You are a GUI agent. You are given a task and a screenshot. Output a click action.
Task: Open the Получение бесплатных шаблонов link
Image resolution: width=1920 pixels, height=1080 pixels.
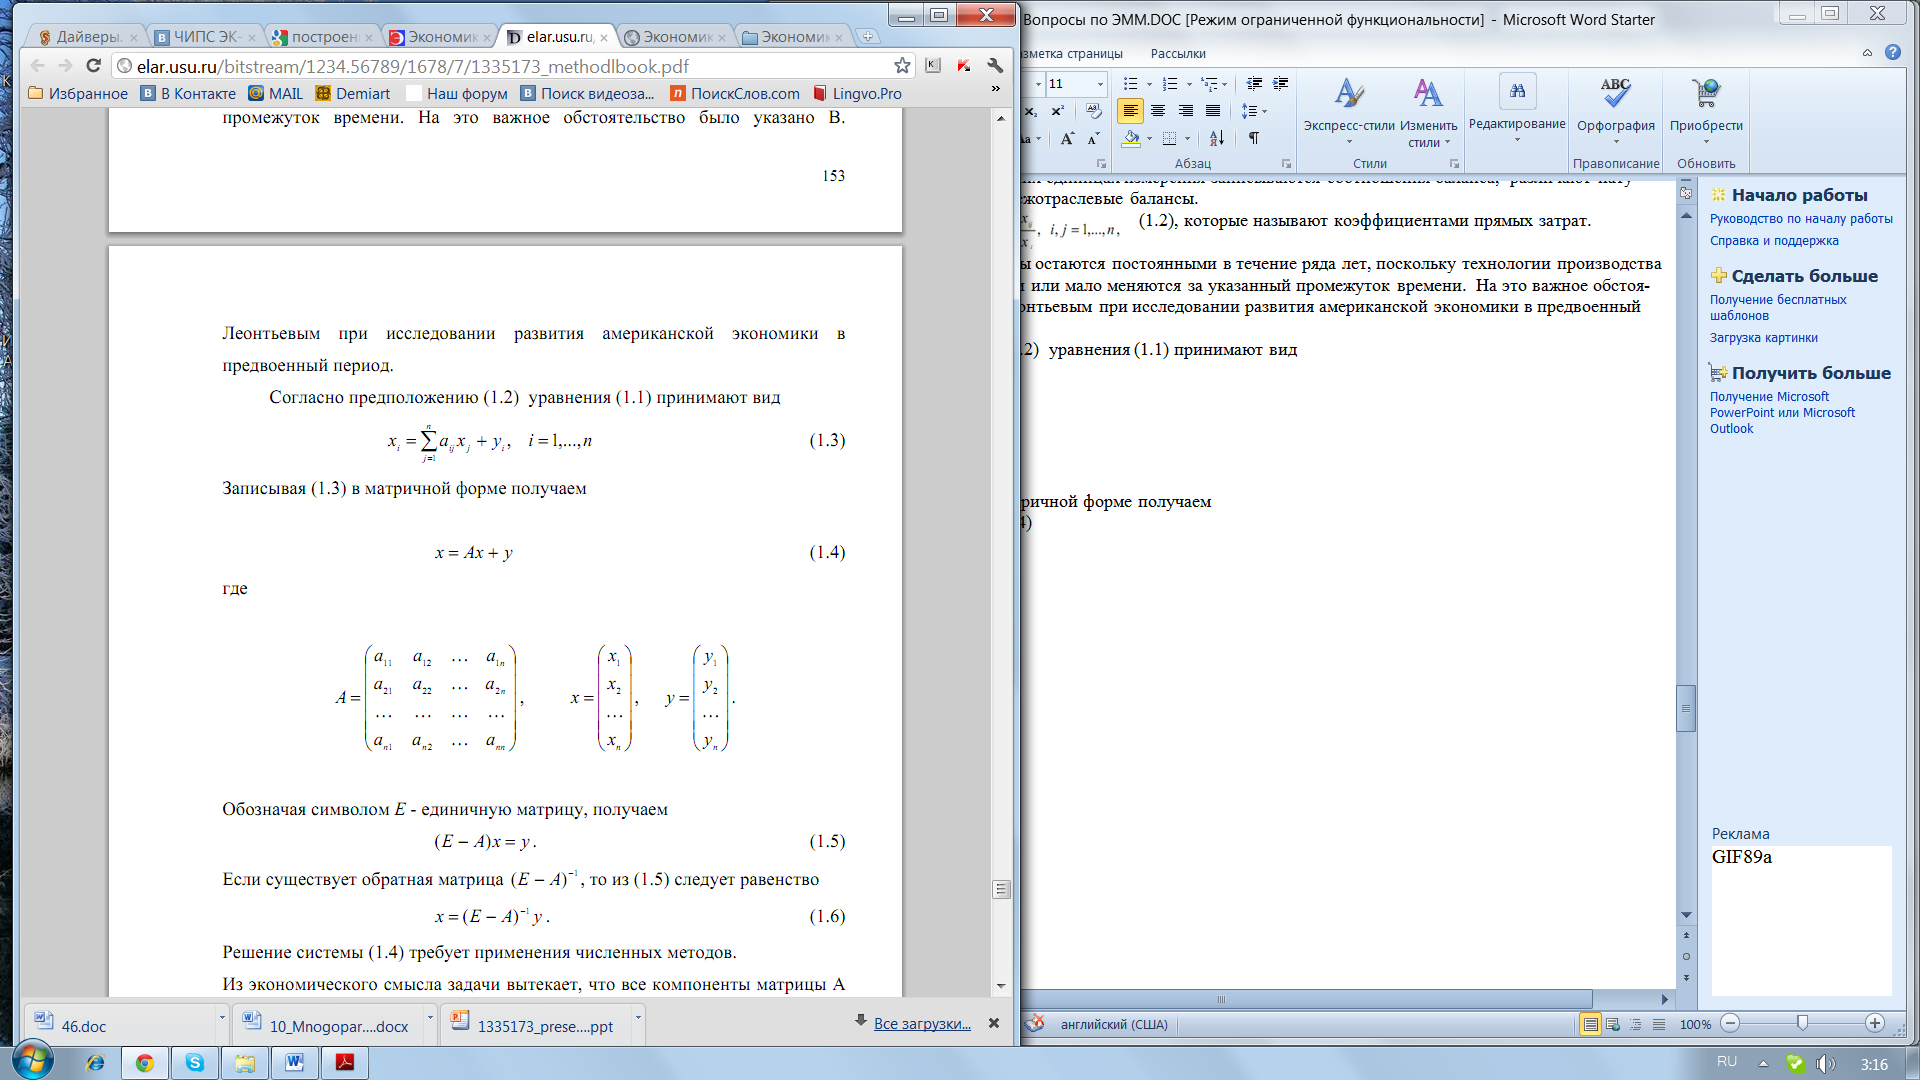pyautogui.click(x=1777, y=308)
